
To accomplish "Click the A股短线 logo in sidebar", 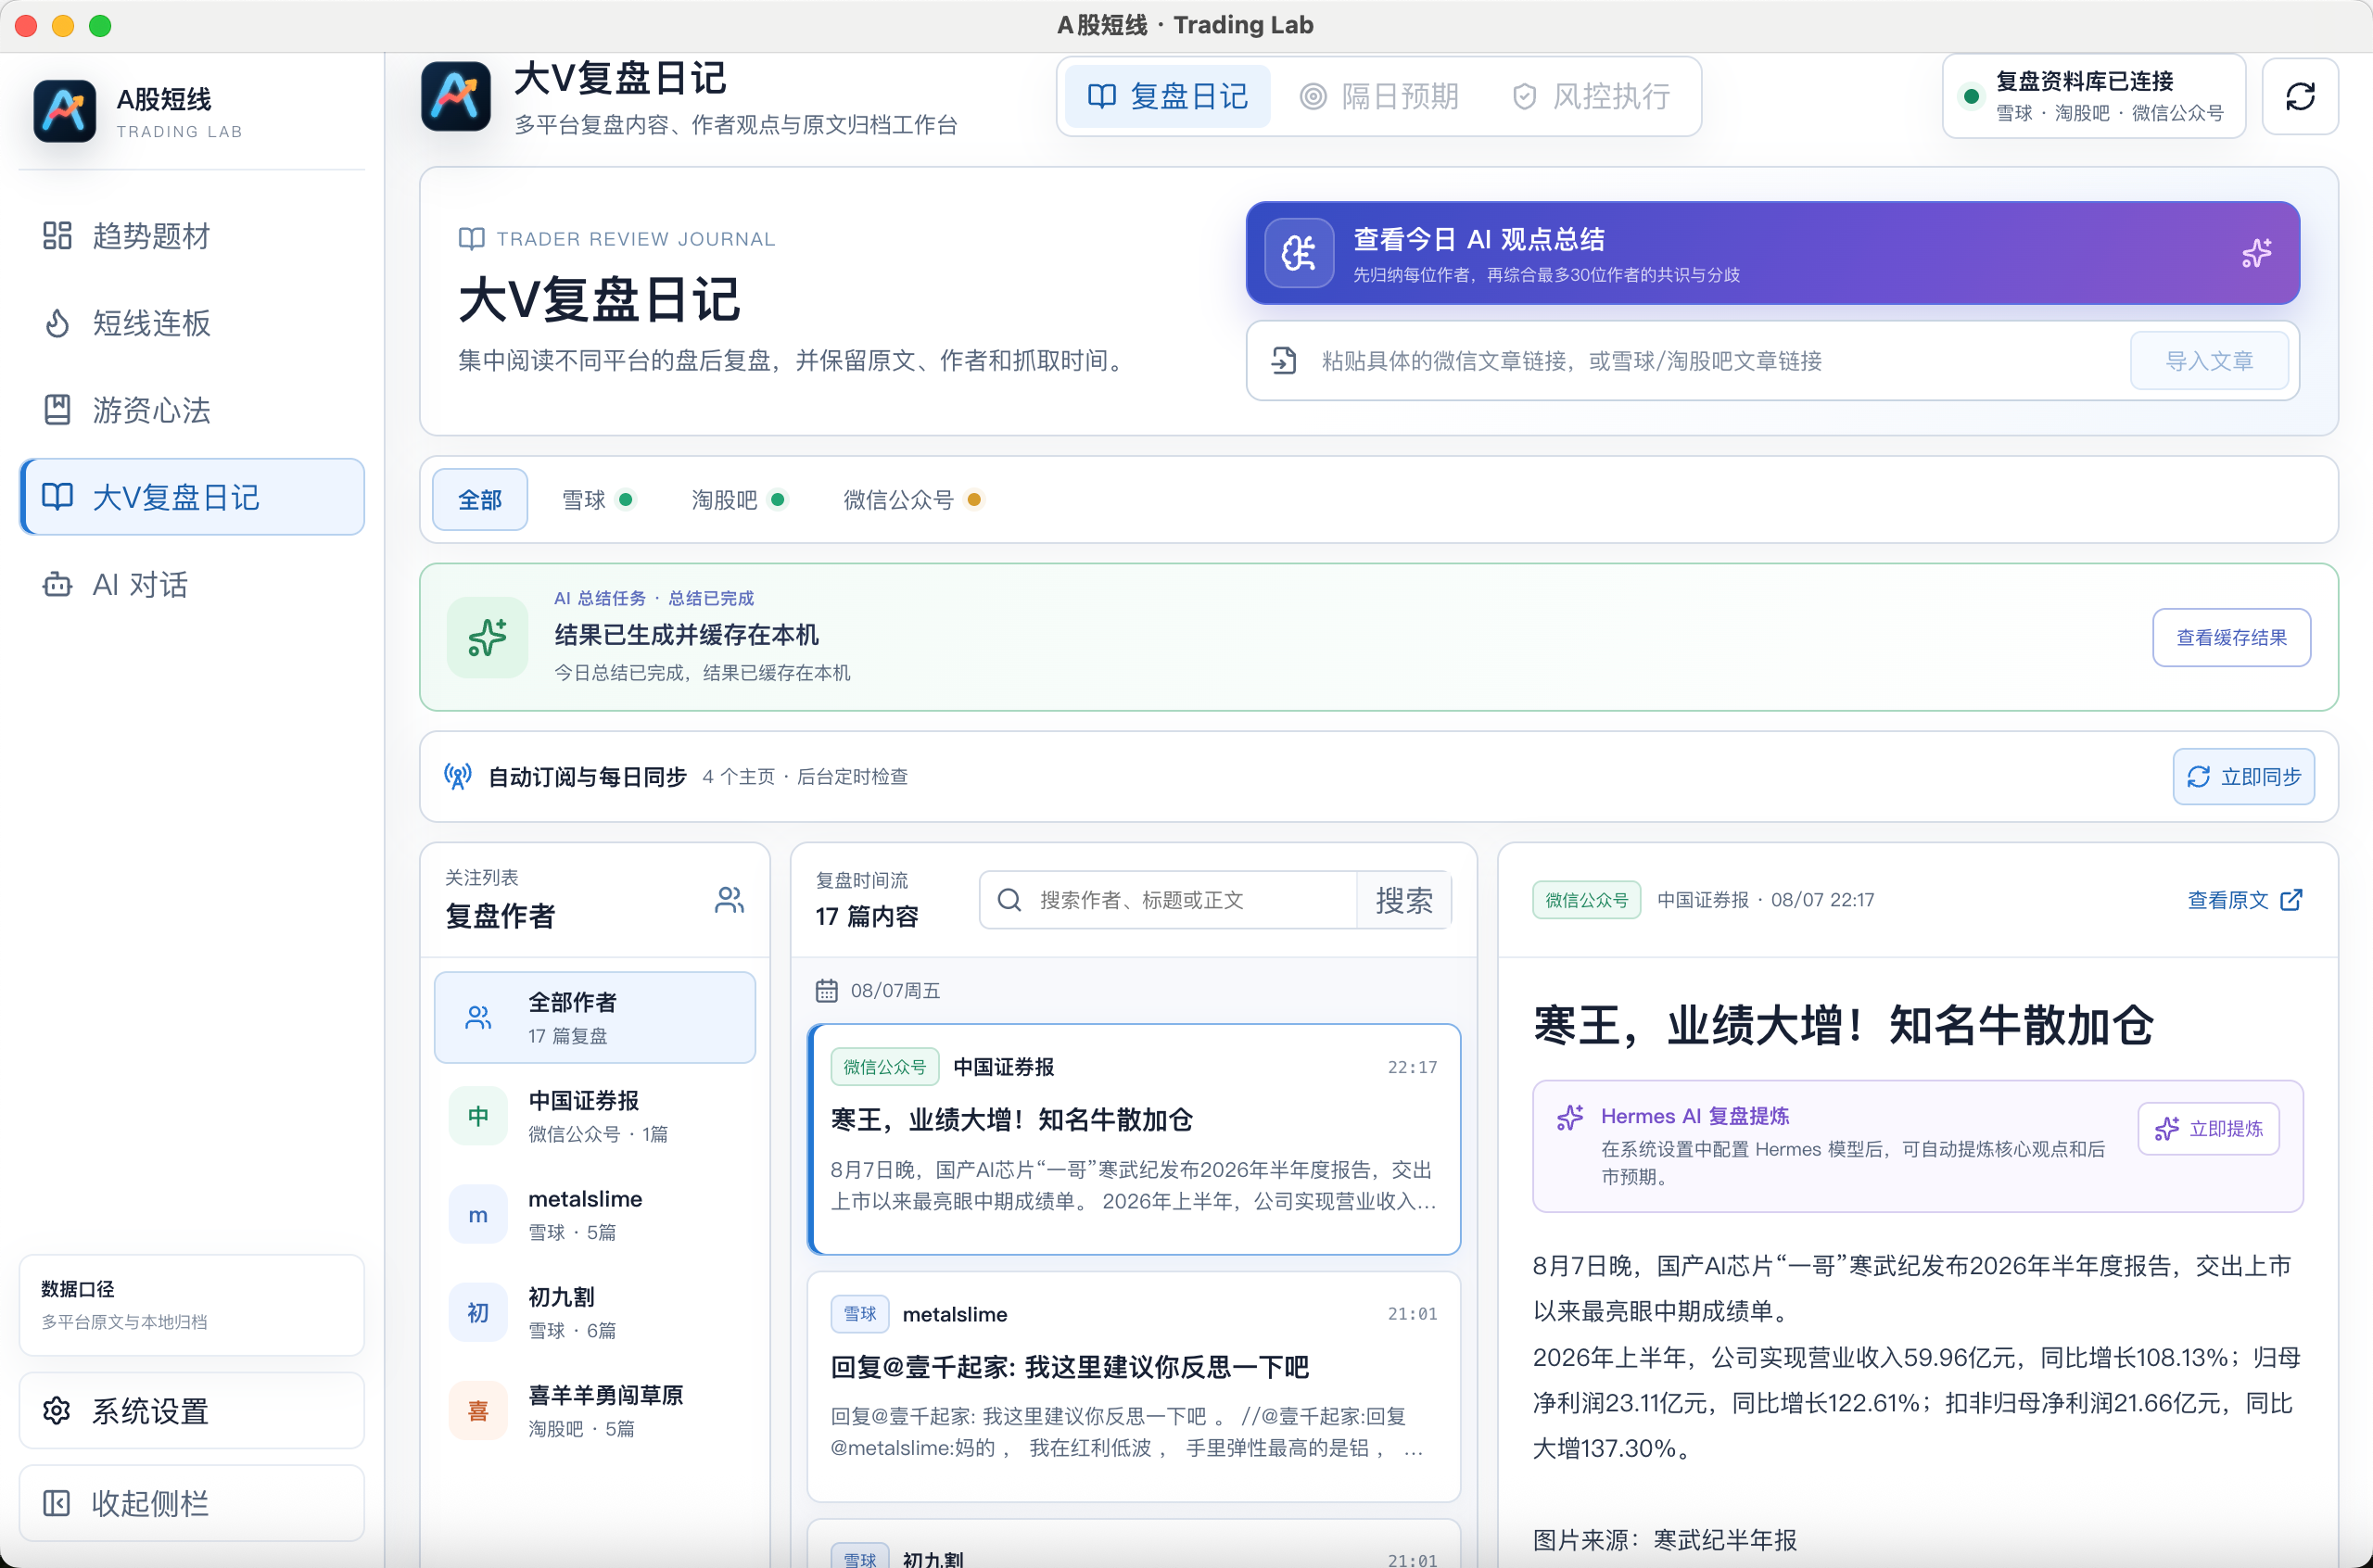I will [65, 111].
